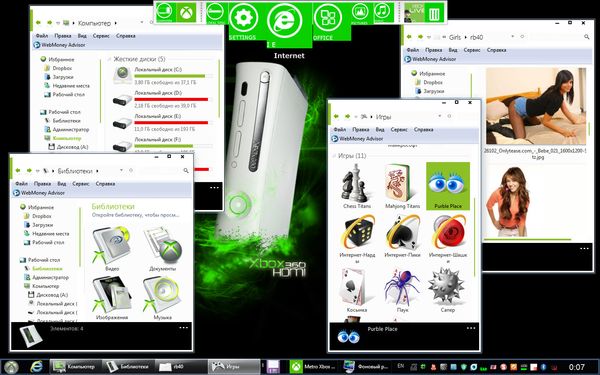Click the EN language indicator
This screenshot has height=375, width=600.
coord(400,366)
